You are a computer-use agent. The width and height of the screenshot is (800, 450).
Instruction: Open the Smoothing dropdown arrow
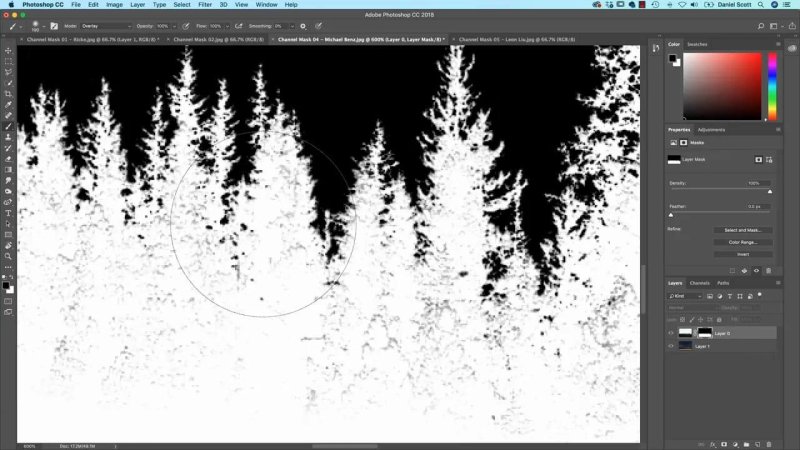pos(292,26)
